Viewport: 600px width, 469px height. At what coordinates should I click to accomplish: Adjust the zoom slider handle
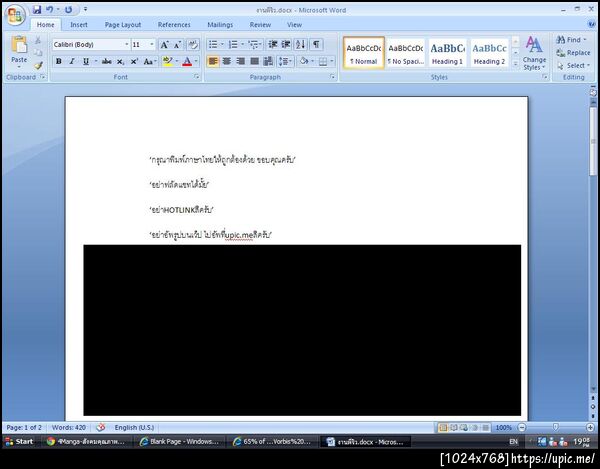click(x=556, y=427)
